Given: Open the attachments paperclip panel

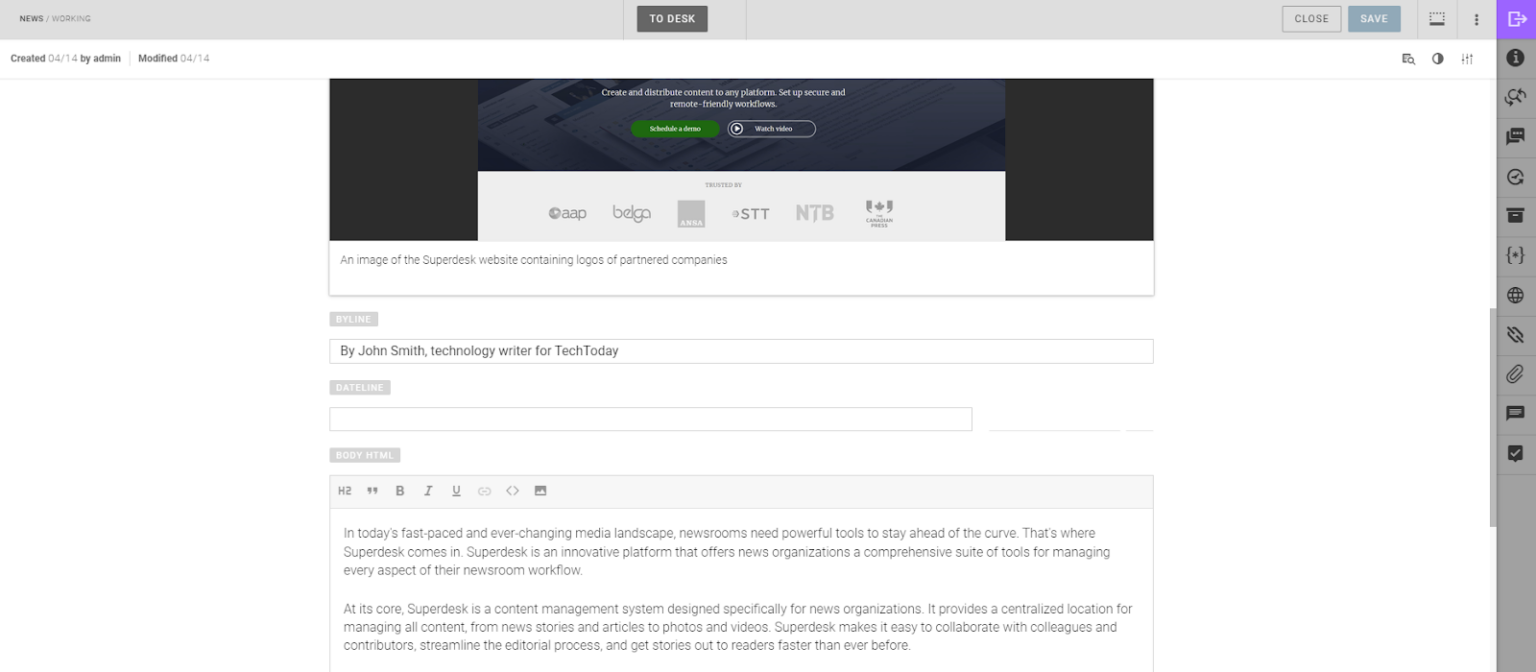Looking at the screenshot, I should coord(1515,373).
